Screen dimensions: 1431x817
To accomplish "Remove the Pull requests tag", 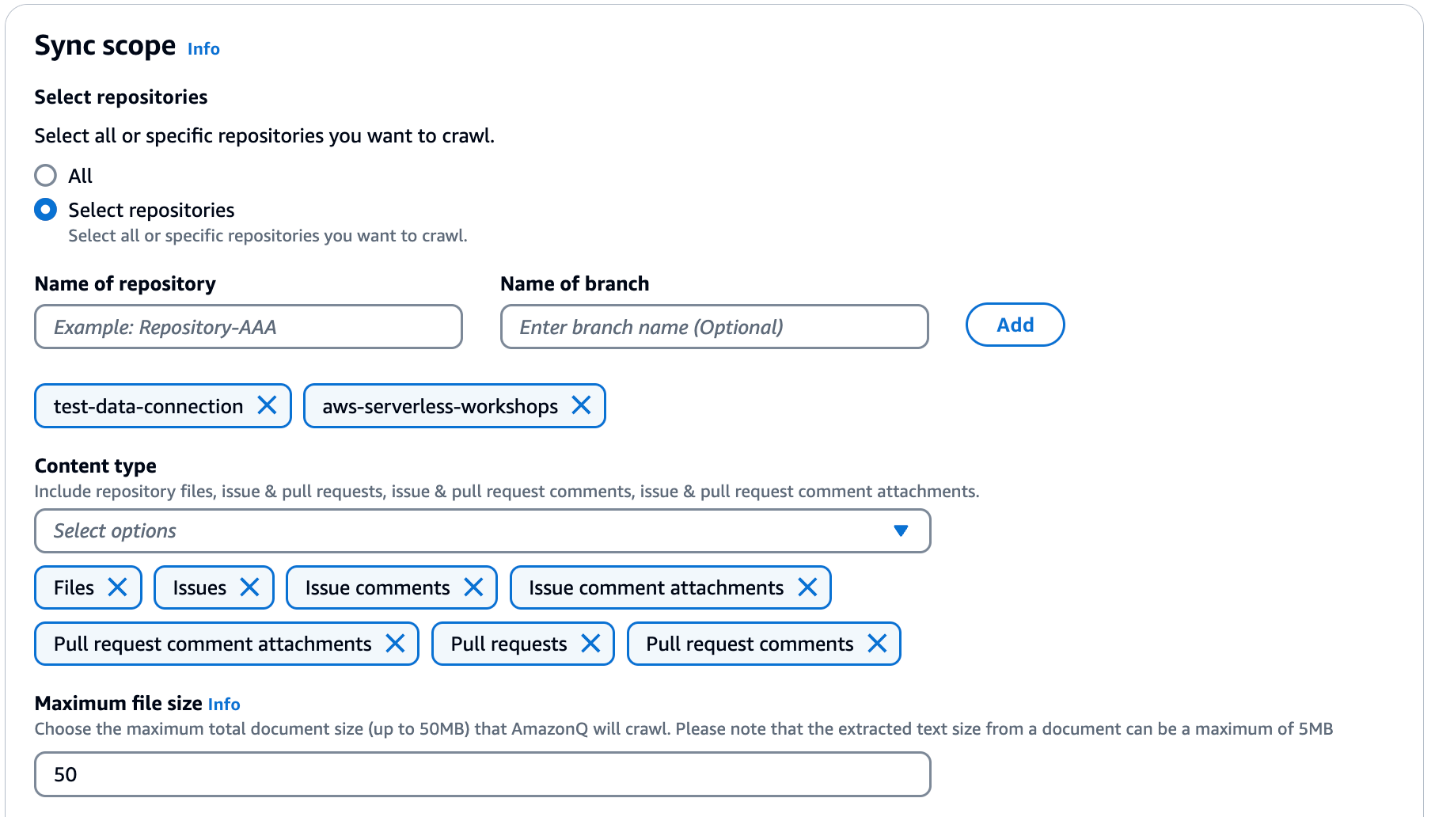I will click(x=590, y=644).
